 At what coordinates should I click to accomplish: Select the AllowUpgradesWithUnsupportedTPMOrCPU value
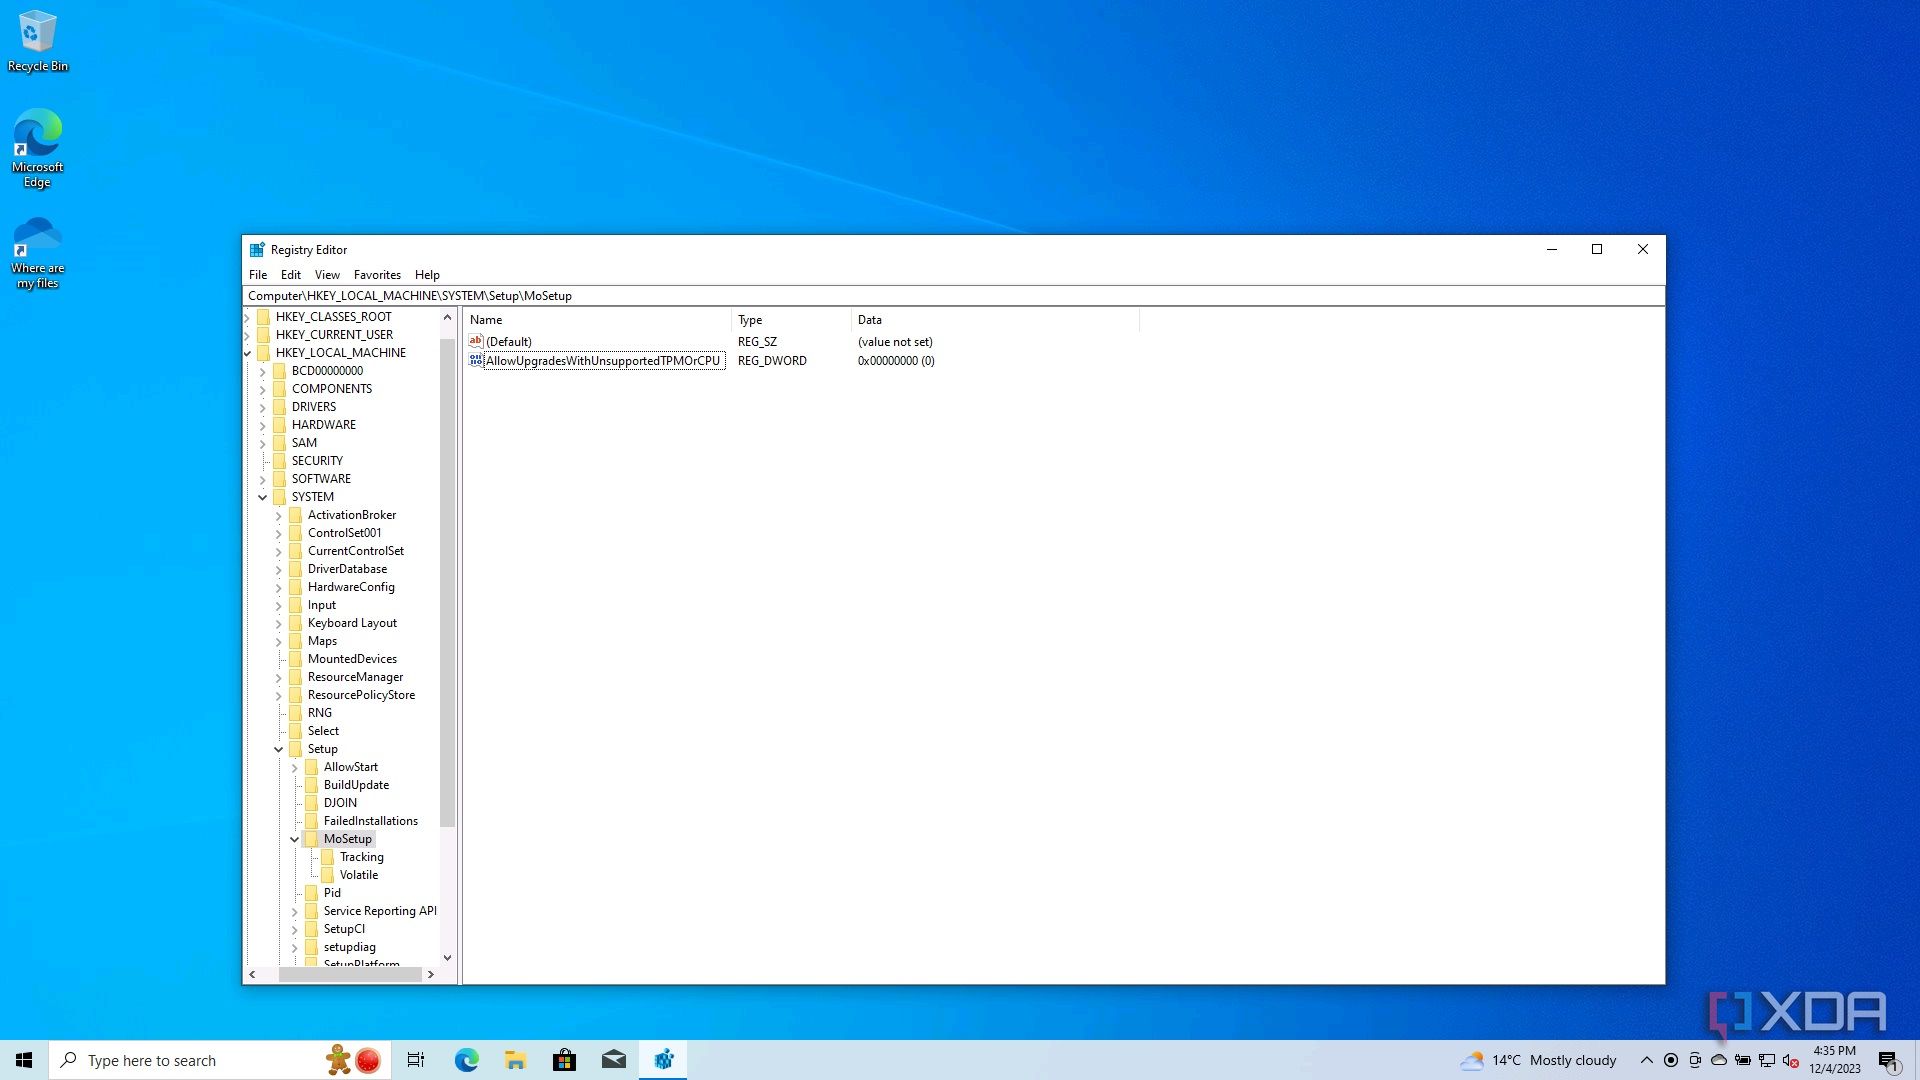pos(604,360)
